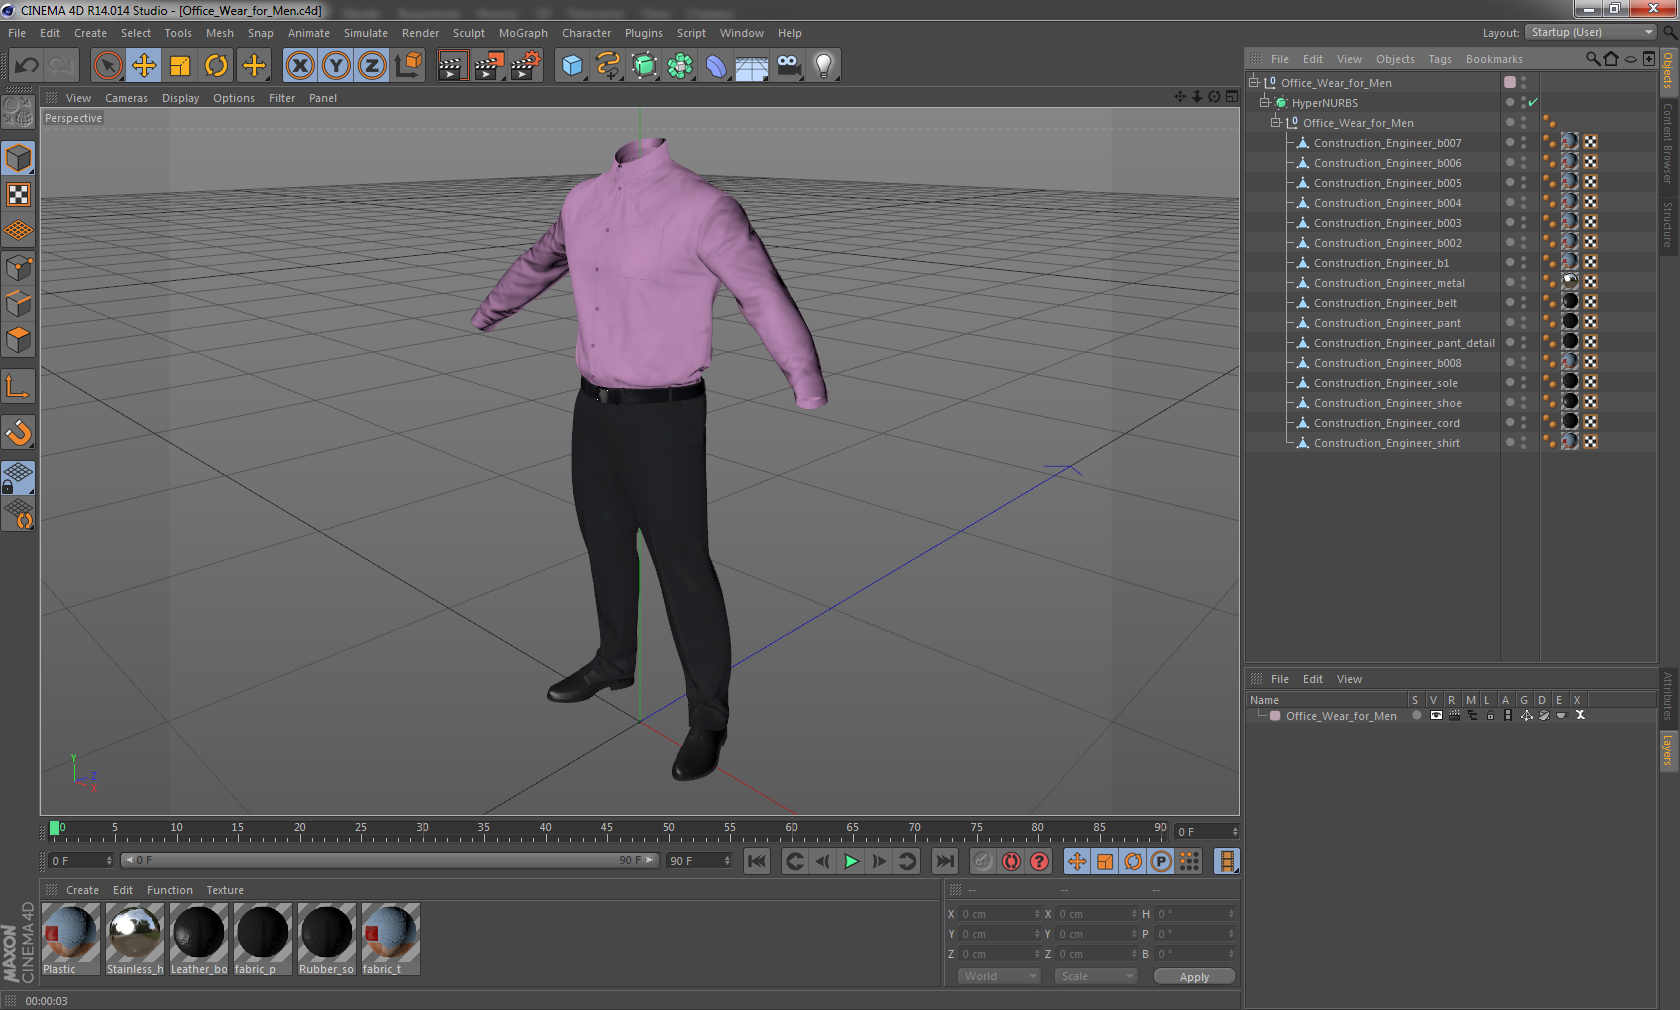Select the Stainless_h material thumbnail
This screenshot has width=1680, height=1010.
(135, 939)
